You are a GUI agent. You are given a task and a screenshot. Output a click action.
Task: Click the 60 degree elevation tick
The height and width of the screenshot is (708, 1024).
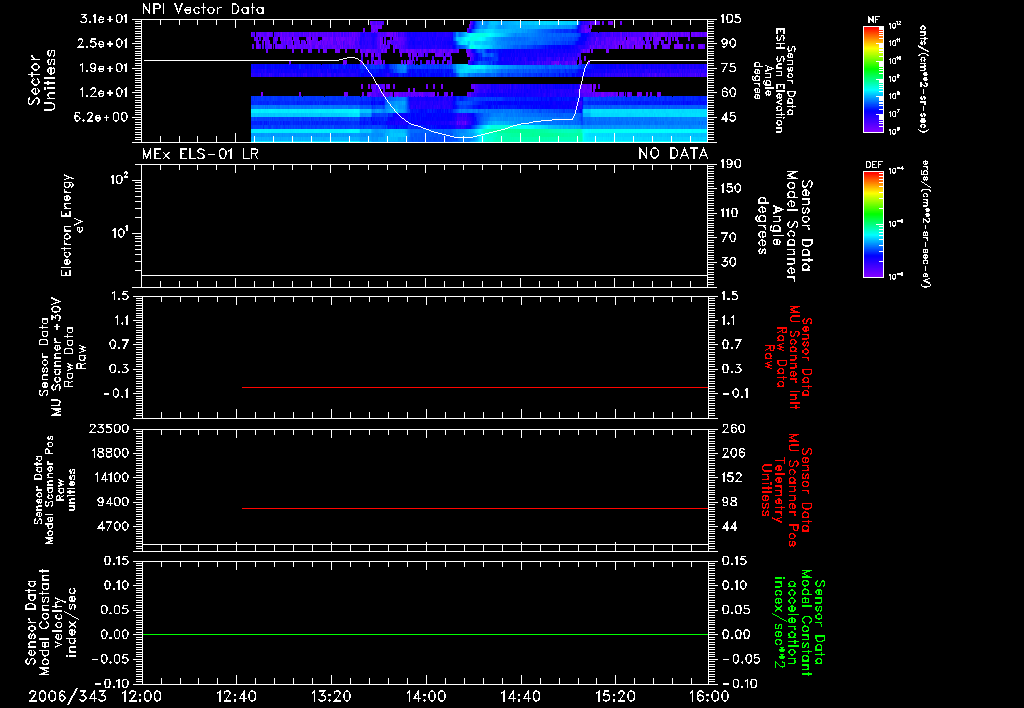[728, 93]
